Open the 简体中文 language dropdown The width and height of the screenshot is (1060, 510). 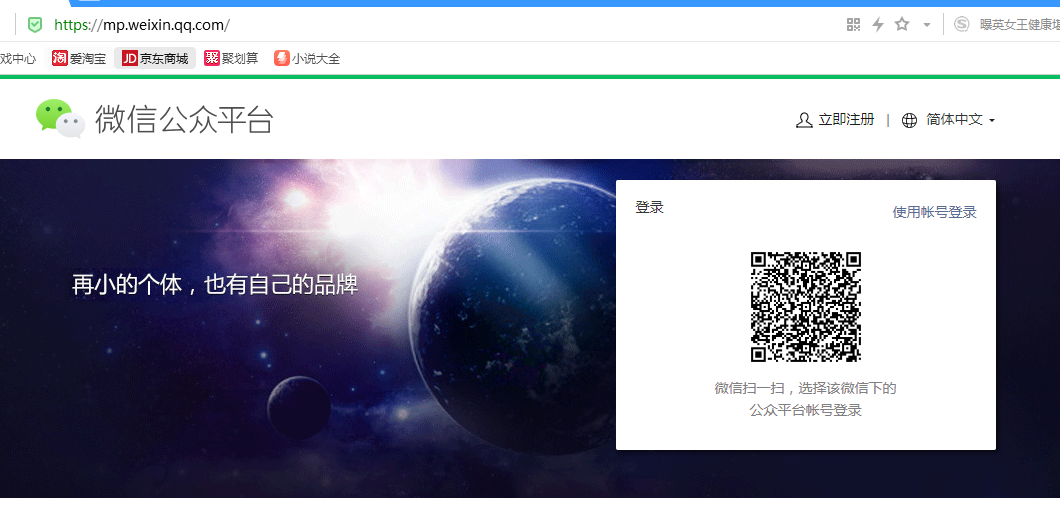948,120
